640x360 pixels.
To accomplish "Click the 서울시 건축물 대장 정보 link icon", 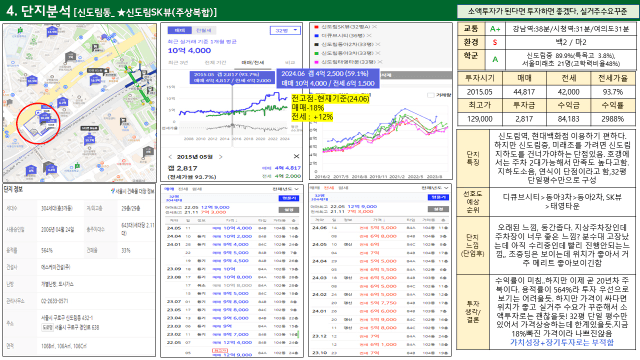I will [113, 191].
